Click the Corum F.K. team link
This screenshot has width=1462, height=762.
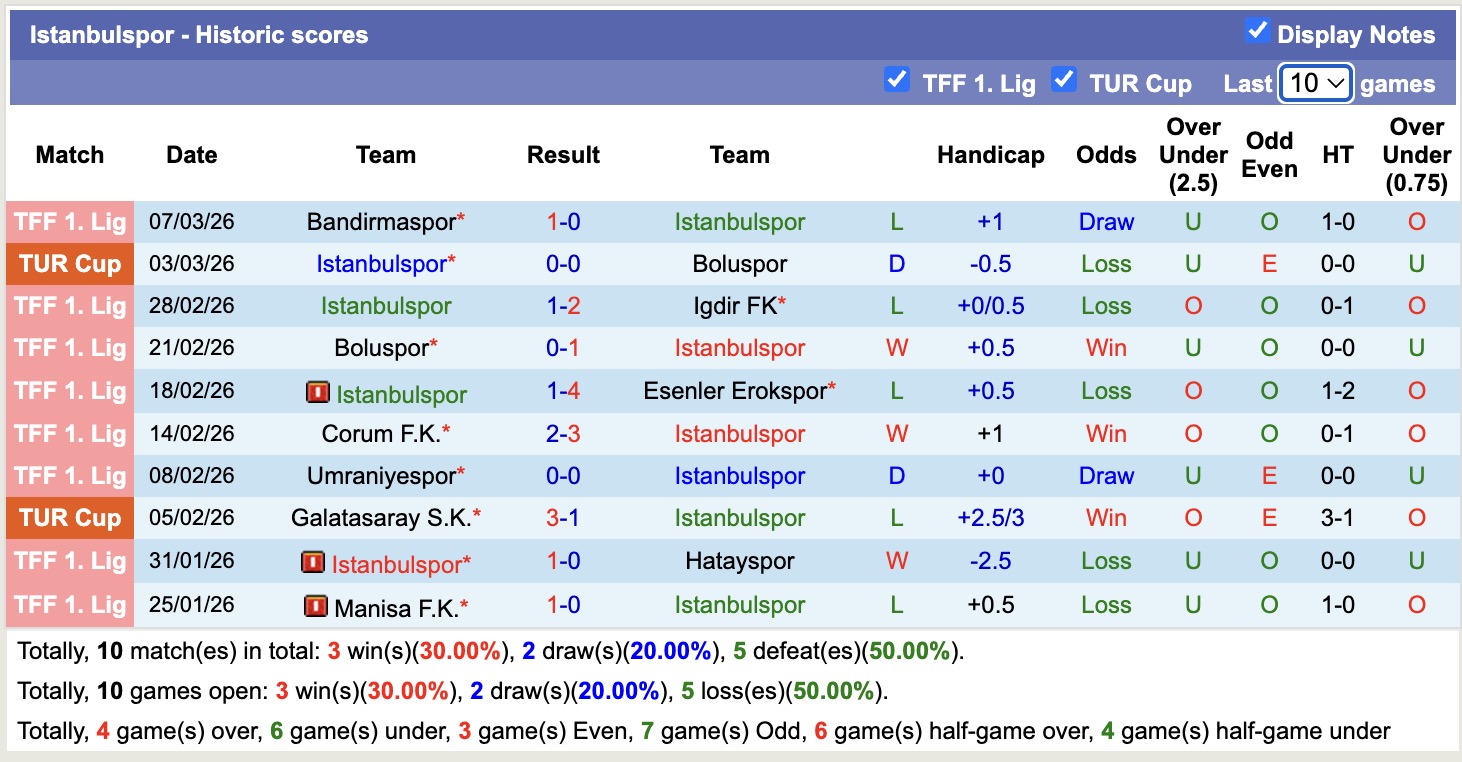click(381, 434)
